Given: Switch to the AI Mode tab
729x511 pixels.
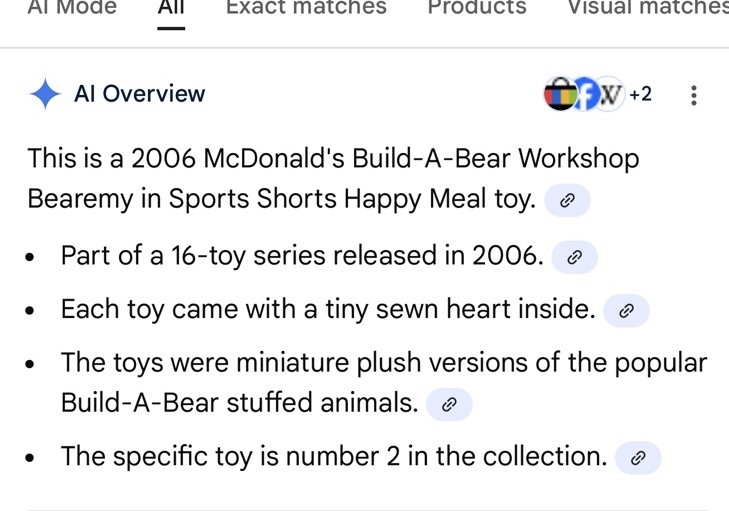Looking at the screenshot, I should pos(72,7).
